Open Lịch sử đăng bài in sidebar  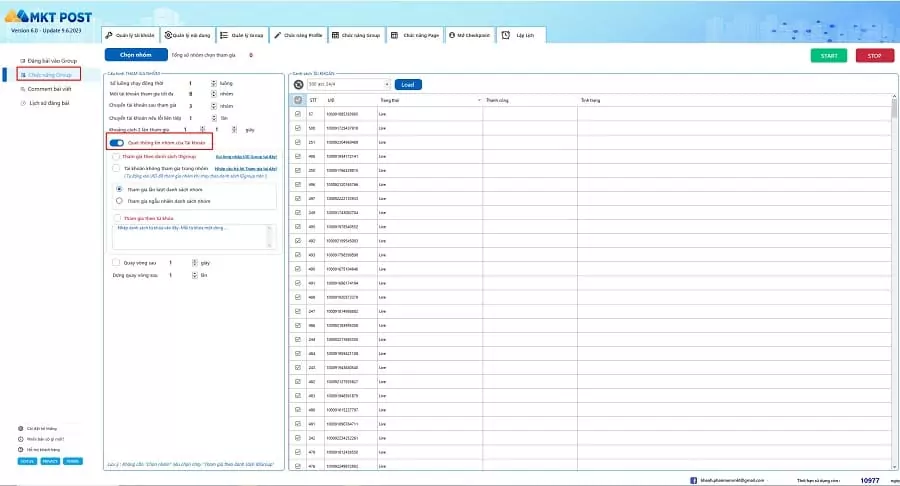point(45,103)
